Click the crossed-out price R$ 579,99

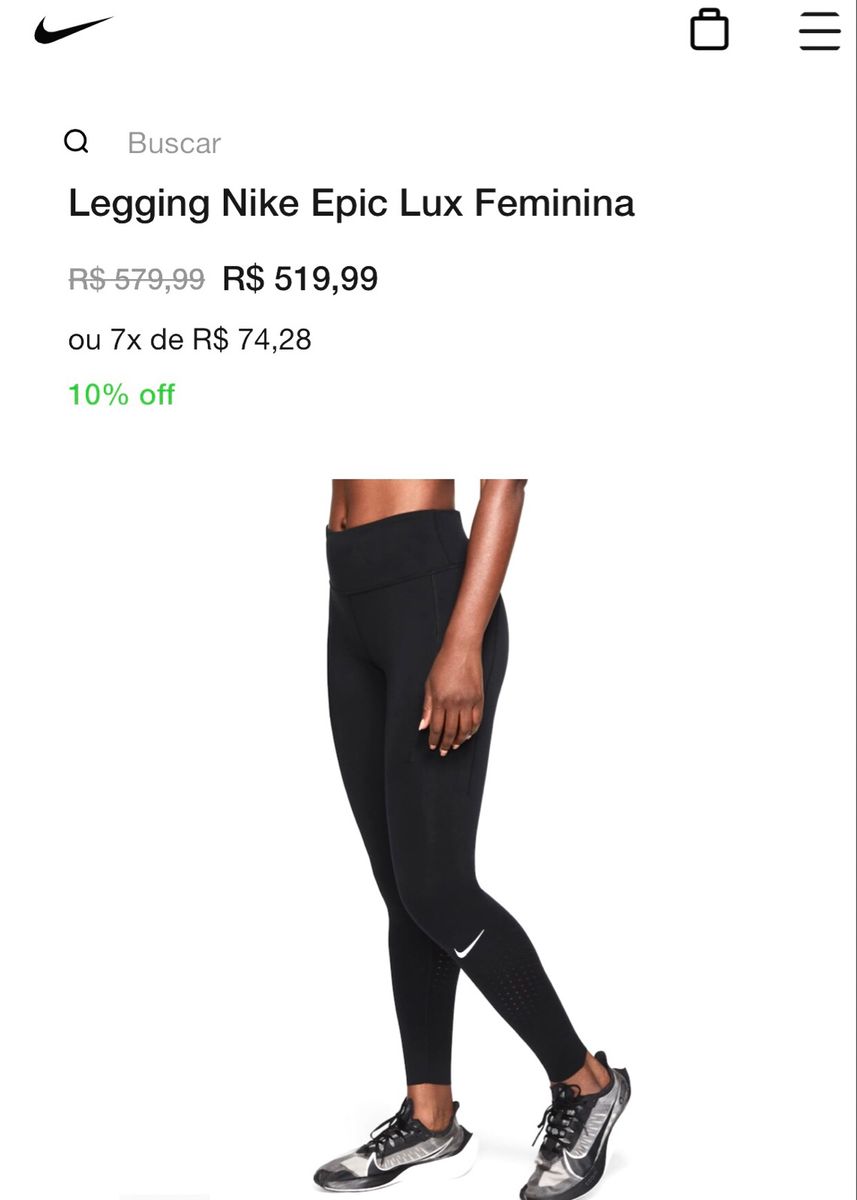coord(136,278)
